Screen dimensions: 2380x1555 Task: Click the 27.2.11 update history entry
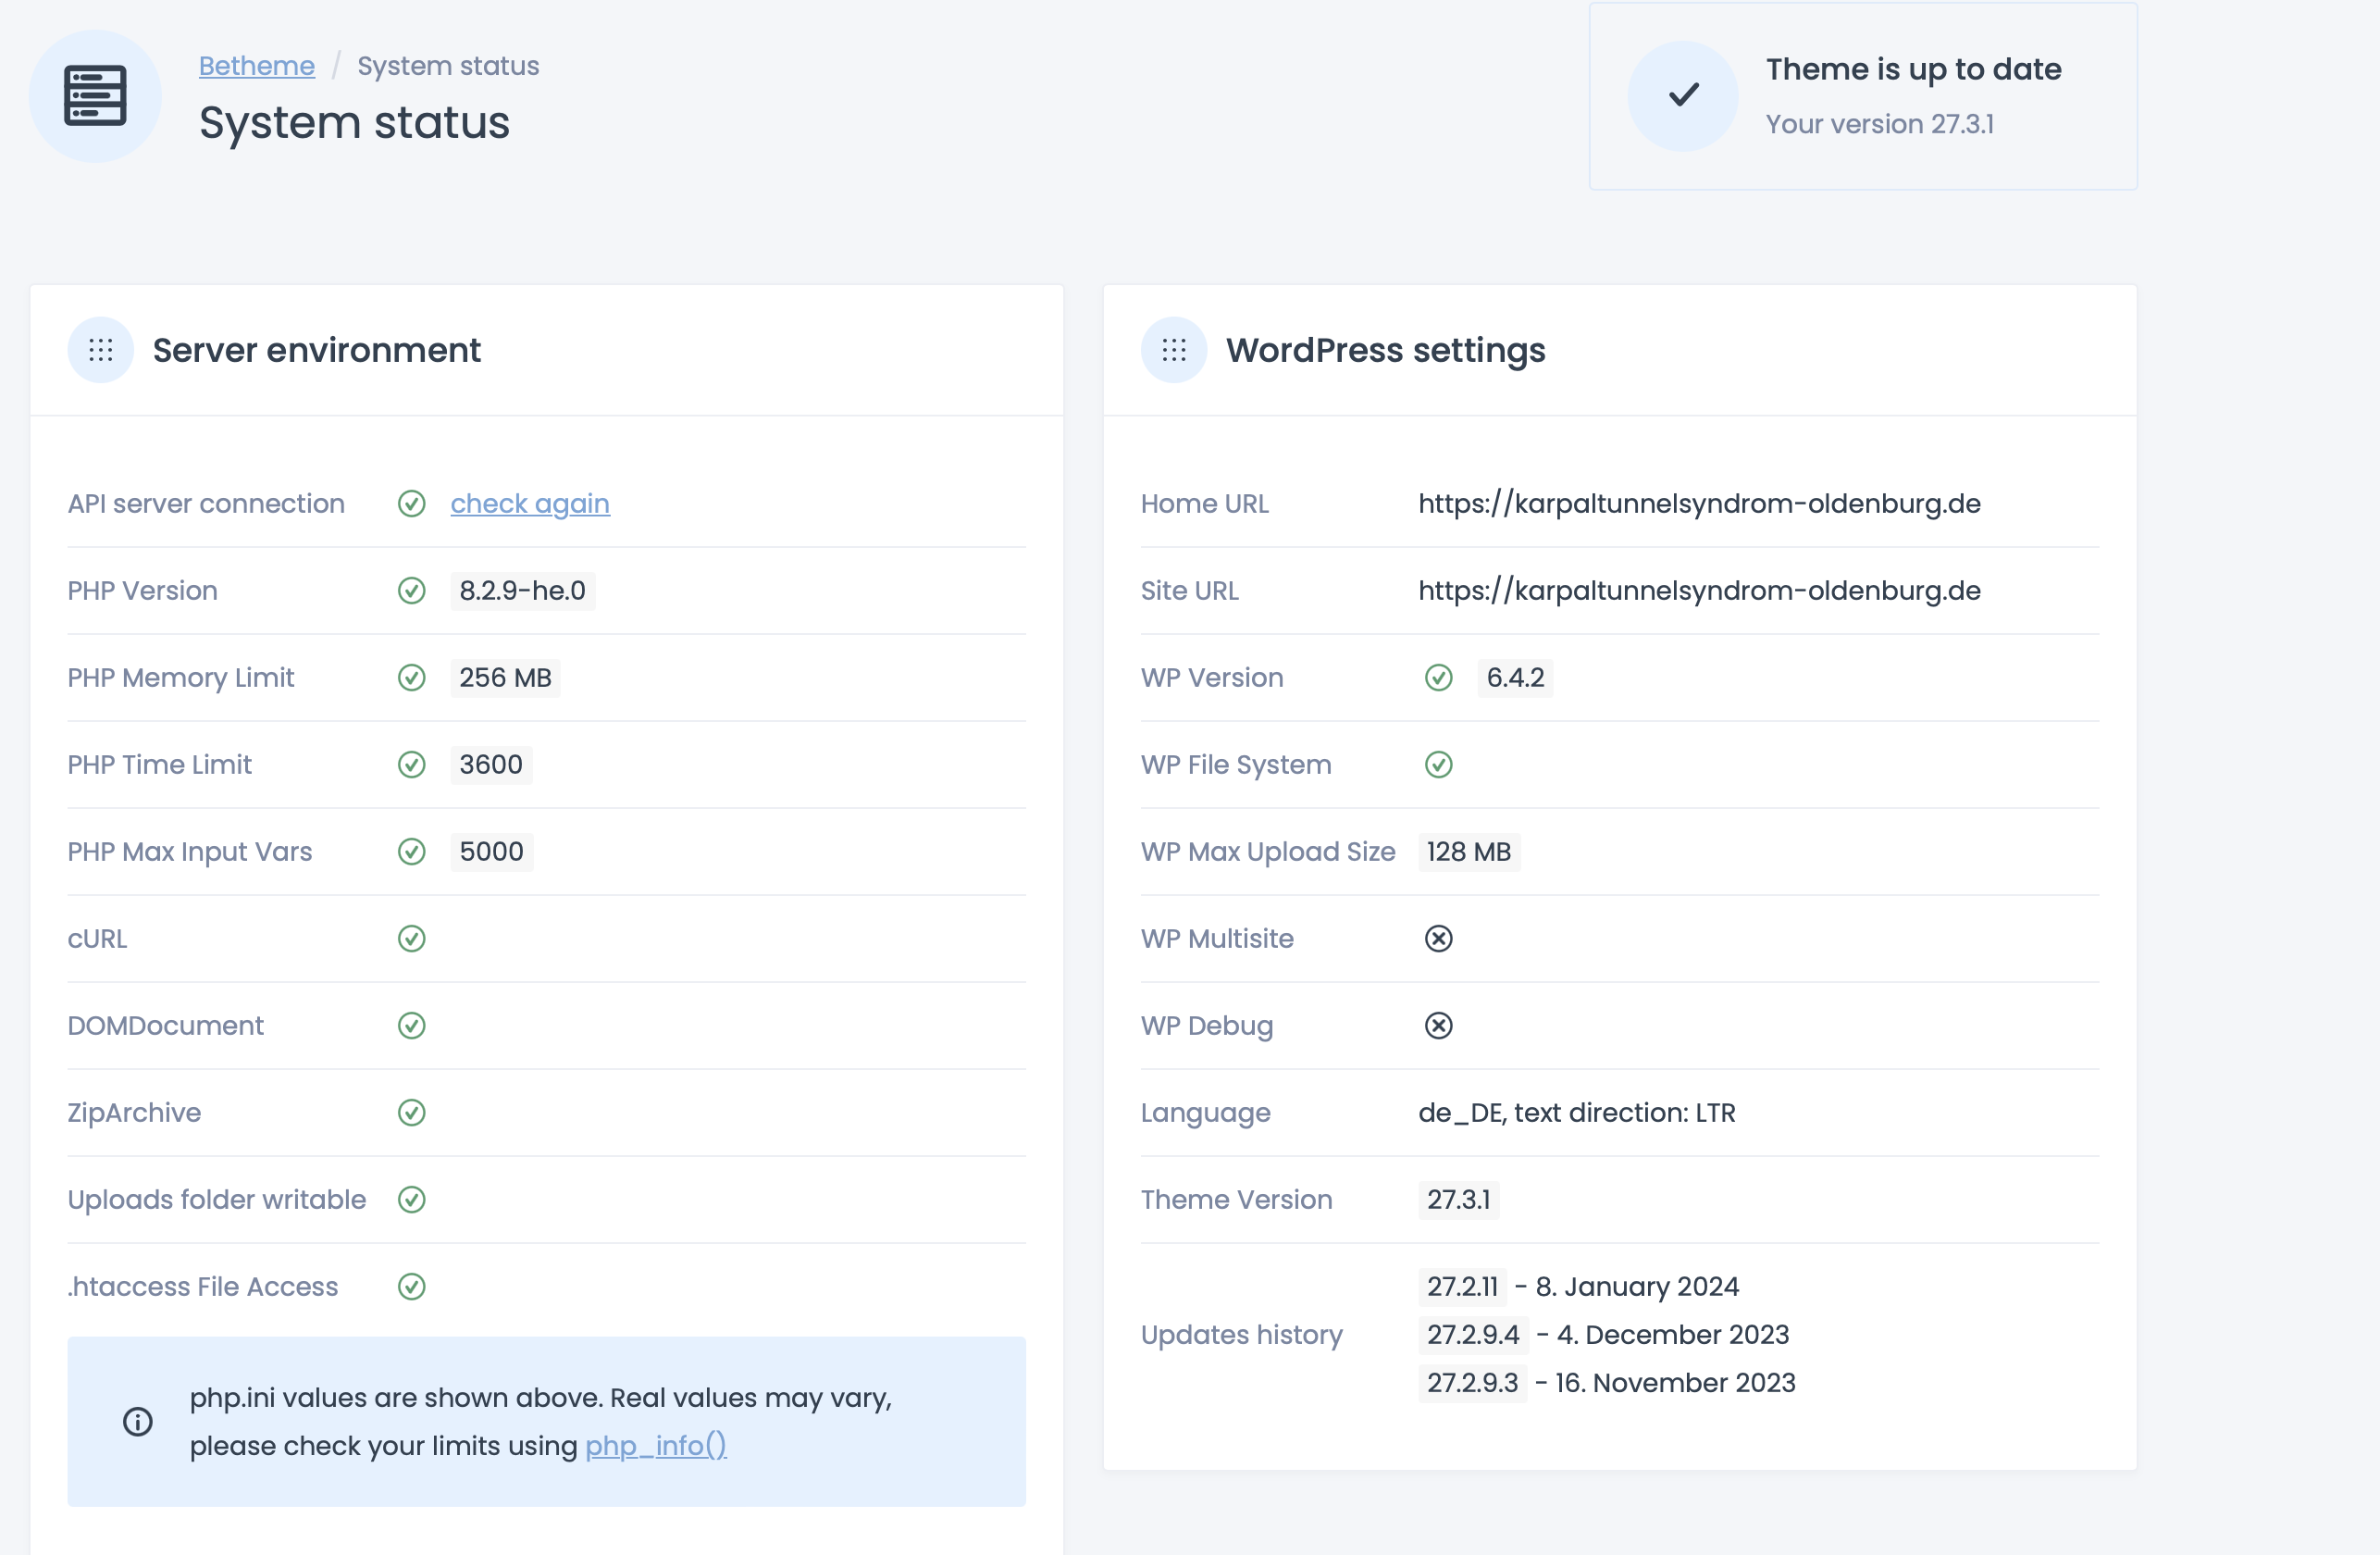[x=1579, y=1287]
